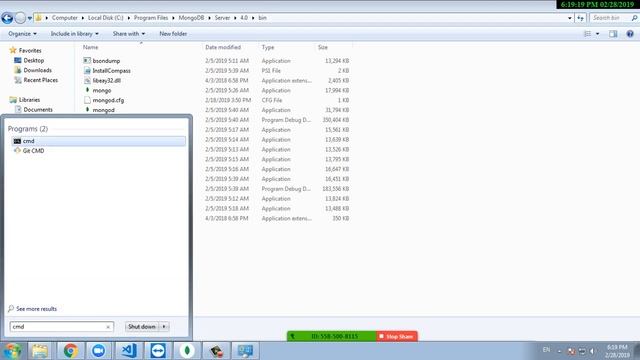Image resolution: width=640 pixels, height=360 pixels.
Task: Open the Organize menu
Action: pos(22,34)
